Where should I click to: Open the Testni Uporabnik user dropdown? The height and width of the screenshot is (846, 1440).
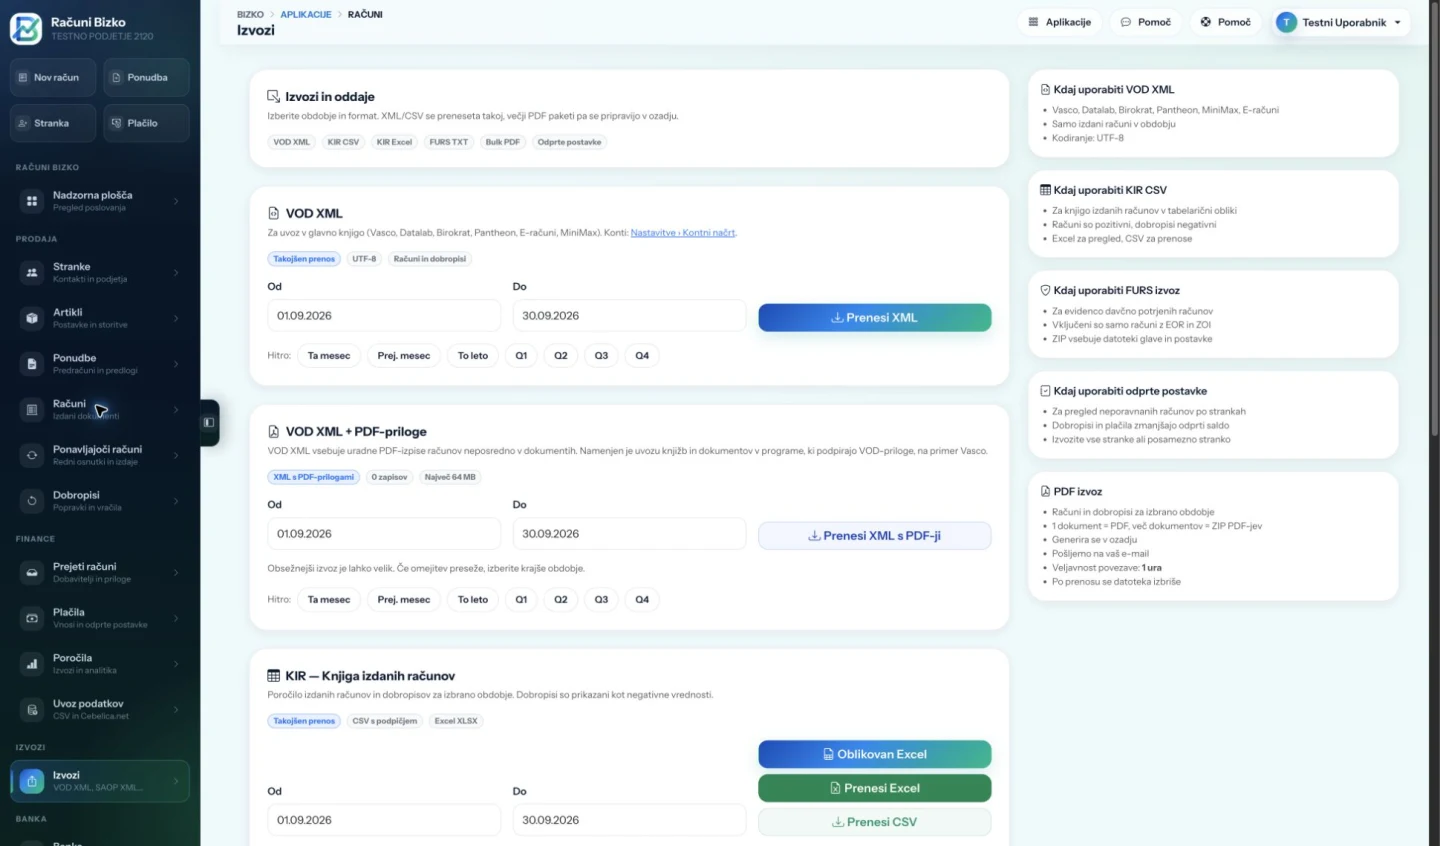1340,22
